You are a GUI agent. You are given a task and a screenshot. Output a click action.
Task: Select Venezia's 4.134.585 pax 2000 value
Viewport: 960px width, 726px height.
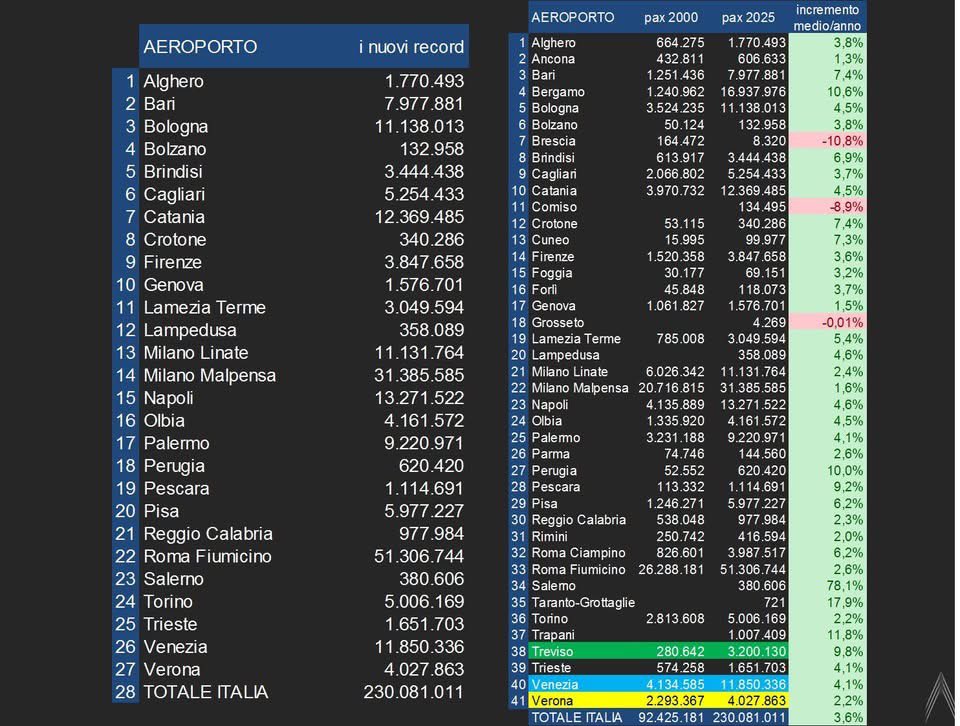[x=675, y=685]
